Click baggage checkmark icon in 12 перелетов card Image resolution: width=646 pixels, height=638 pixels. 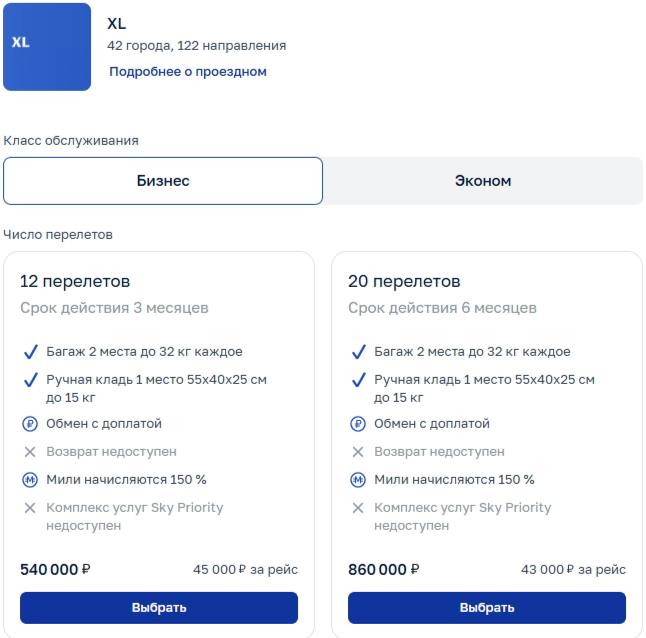click(x=30, y=352)
